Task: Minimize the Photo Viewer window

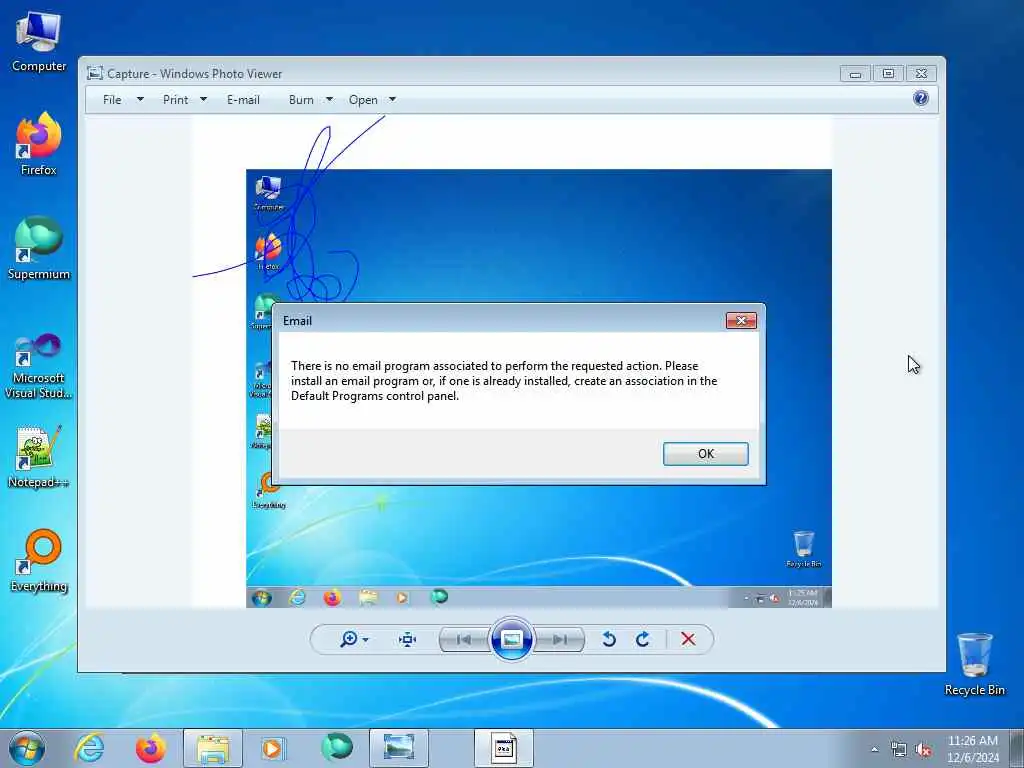Action: [x=855, y=74]
